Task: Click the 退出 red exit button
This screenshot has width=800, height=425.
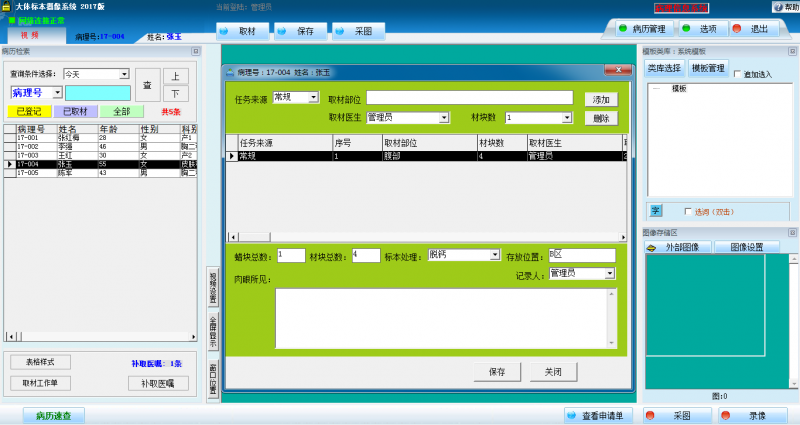Action: 752,29
